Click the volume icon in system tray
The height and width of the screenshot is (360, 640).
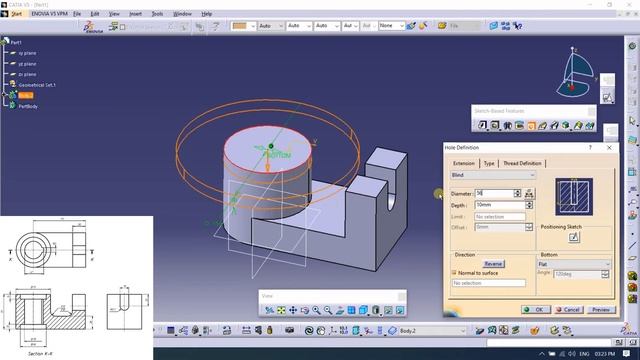[572, 354]
